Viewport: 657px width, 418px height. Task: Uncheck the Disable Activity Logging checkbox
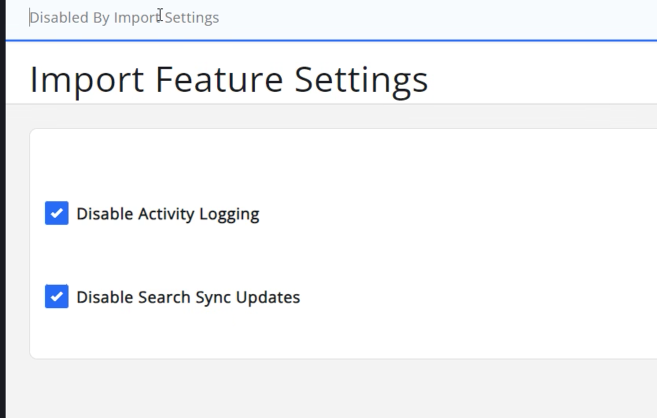pyautogui.click(x=57, y=213)
